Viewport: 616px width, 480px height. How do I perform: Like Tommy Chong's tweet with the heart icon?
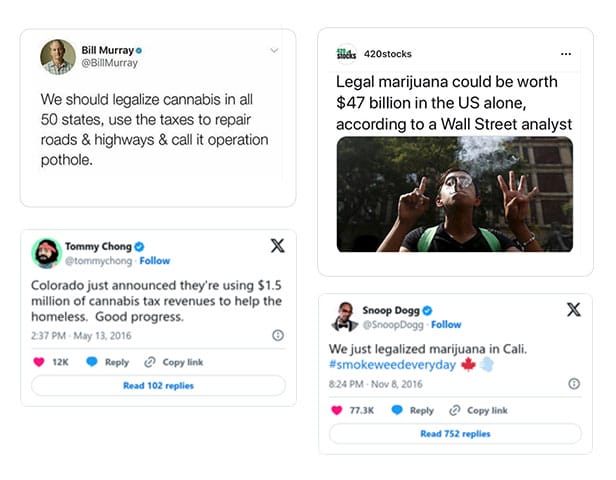tap(39, 362)
